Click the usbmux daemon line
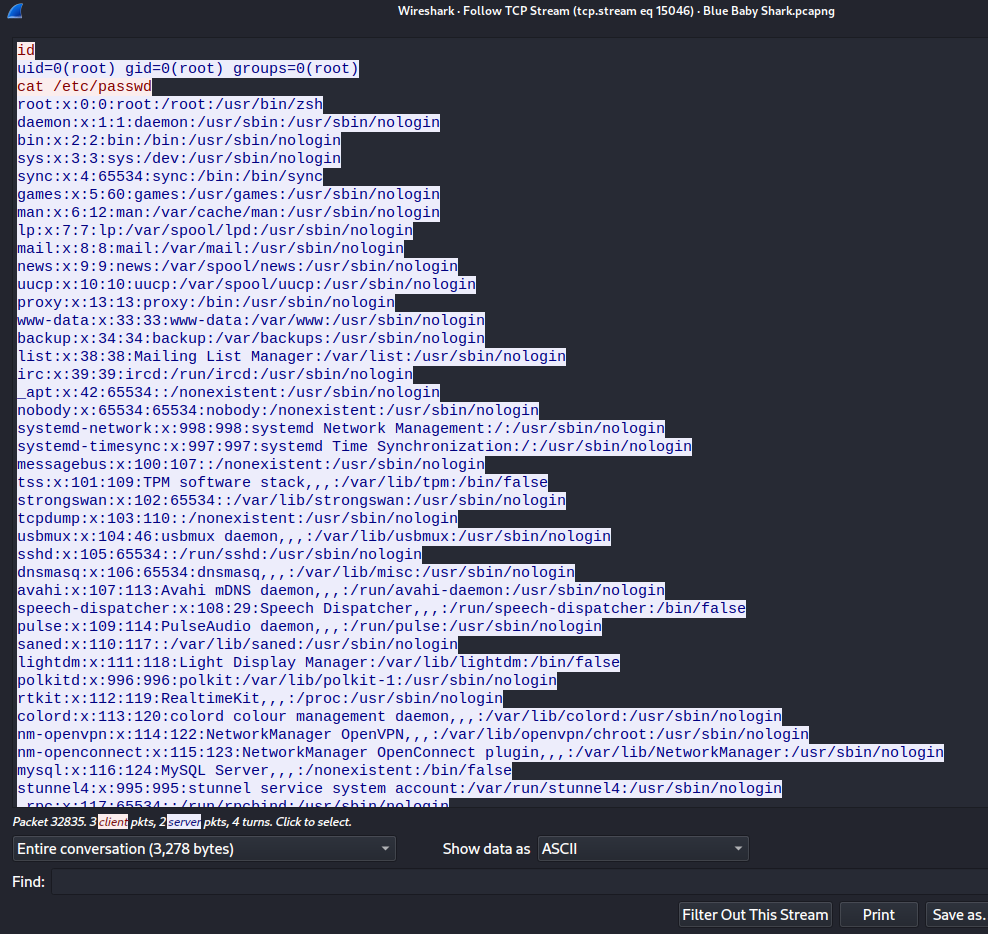This screenshot has width=988, height=934. [x=314, y=536]
